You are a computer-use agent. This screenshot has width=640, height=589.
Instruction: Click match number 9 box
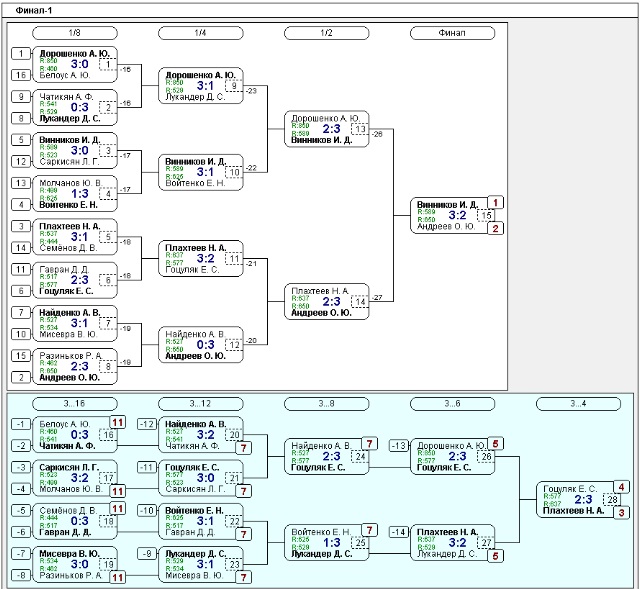(x=234, y=86)
